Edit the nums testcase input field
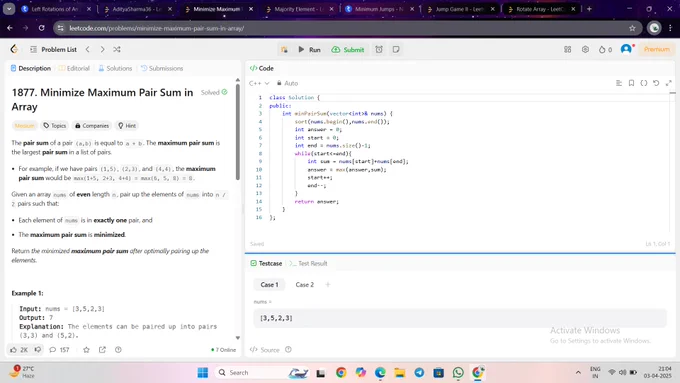The height and width of the screenshot is (383, 680). (460, 318)
